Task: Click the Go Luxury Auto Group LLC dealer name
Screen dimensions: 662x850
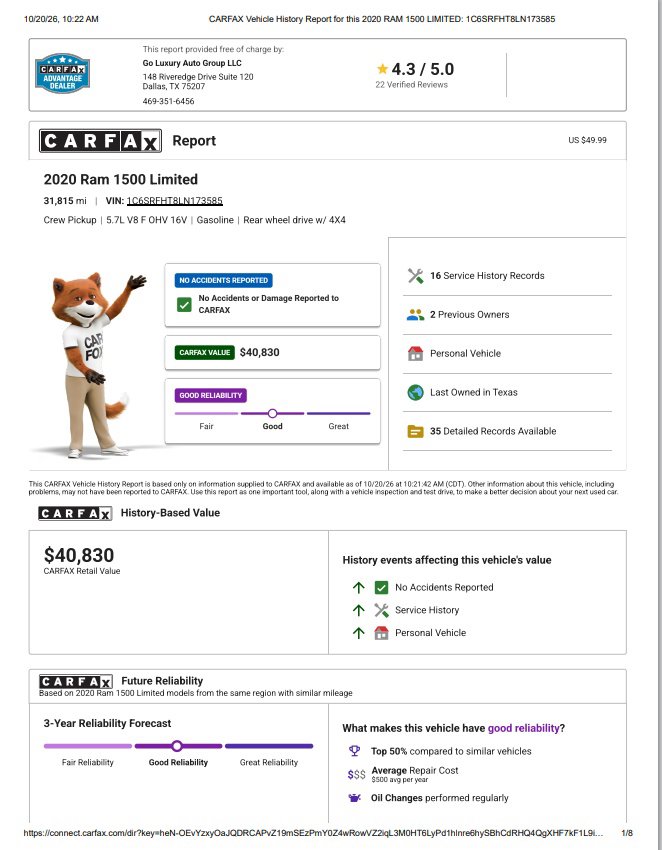Action: coord(192,63)
